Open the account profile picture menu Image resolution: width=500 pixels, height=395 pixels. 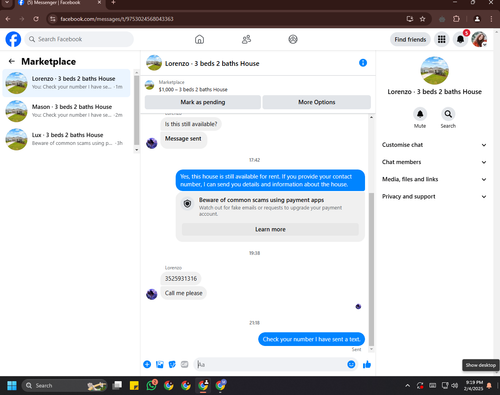[x=479, y=39]
